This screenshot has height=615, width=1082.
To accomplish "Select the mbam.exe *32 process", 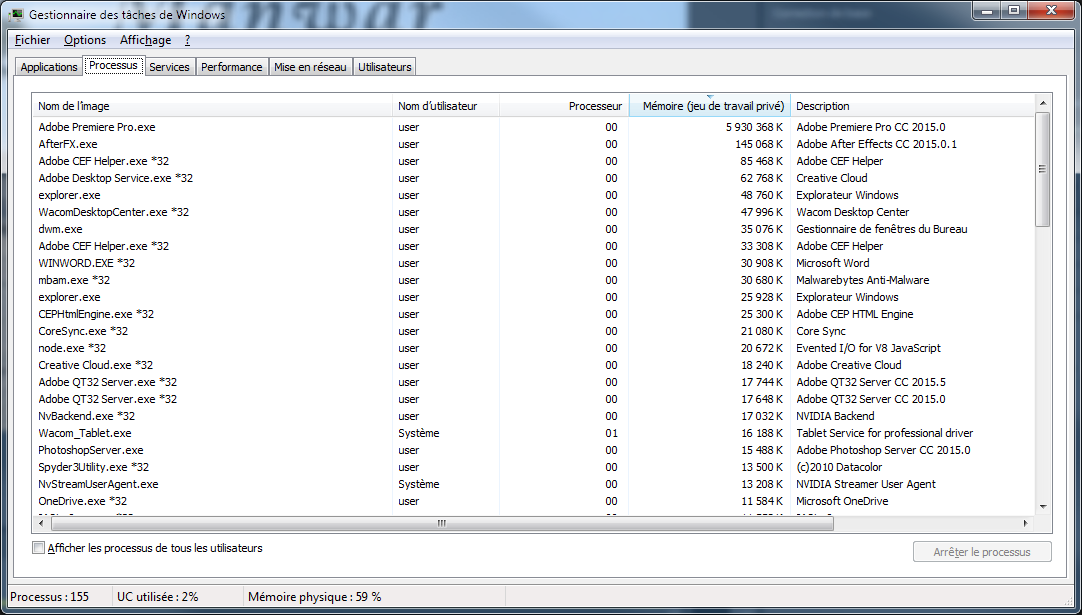I will click(533, 280).
